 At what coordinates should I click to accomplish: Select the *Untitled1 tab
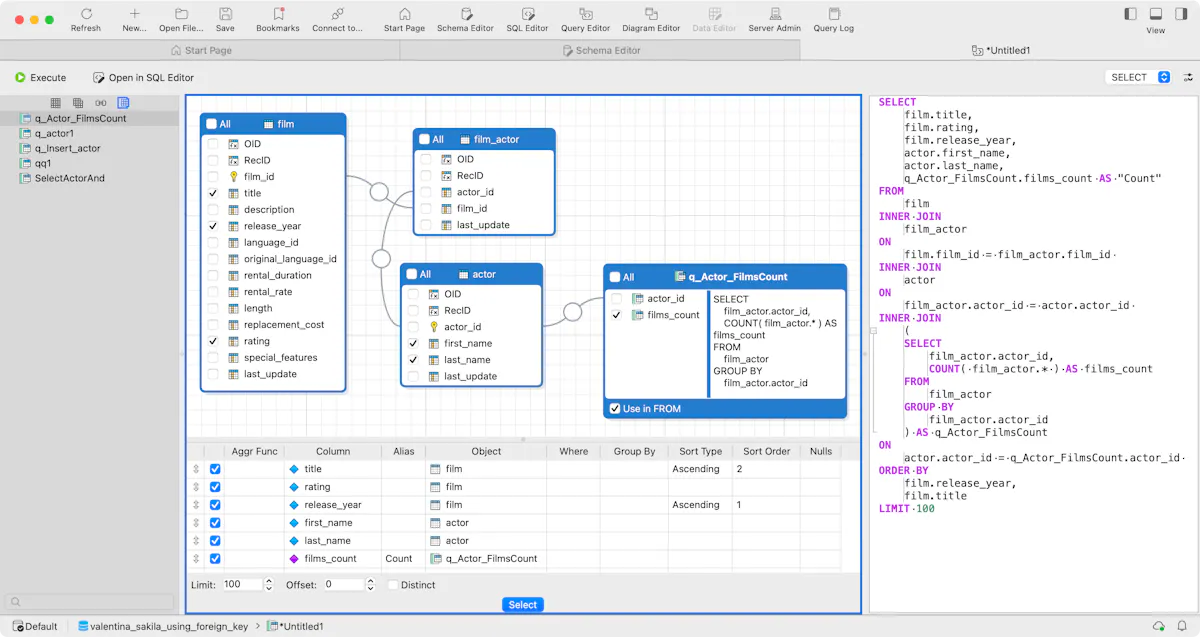pyautogui.click(x=1000, y=50)
